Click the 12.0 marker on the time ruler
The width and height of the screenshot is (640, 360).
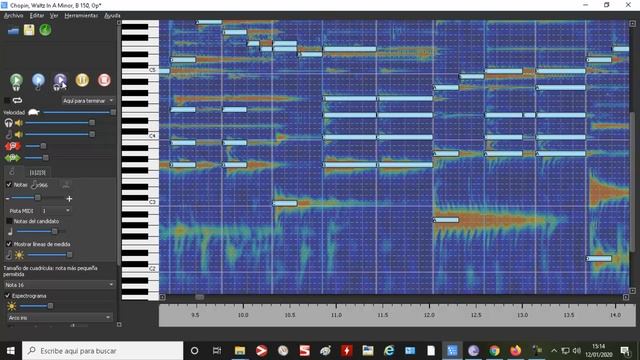point(429,315)
